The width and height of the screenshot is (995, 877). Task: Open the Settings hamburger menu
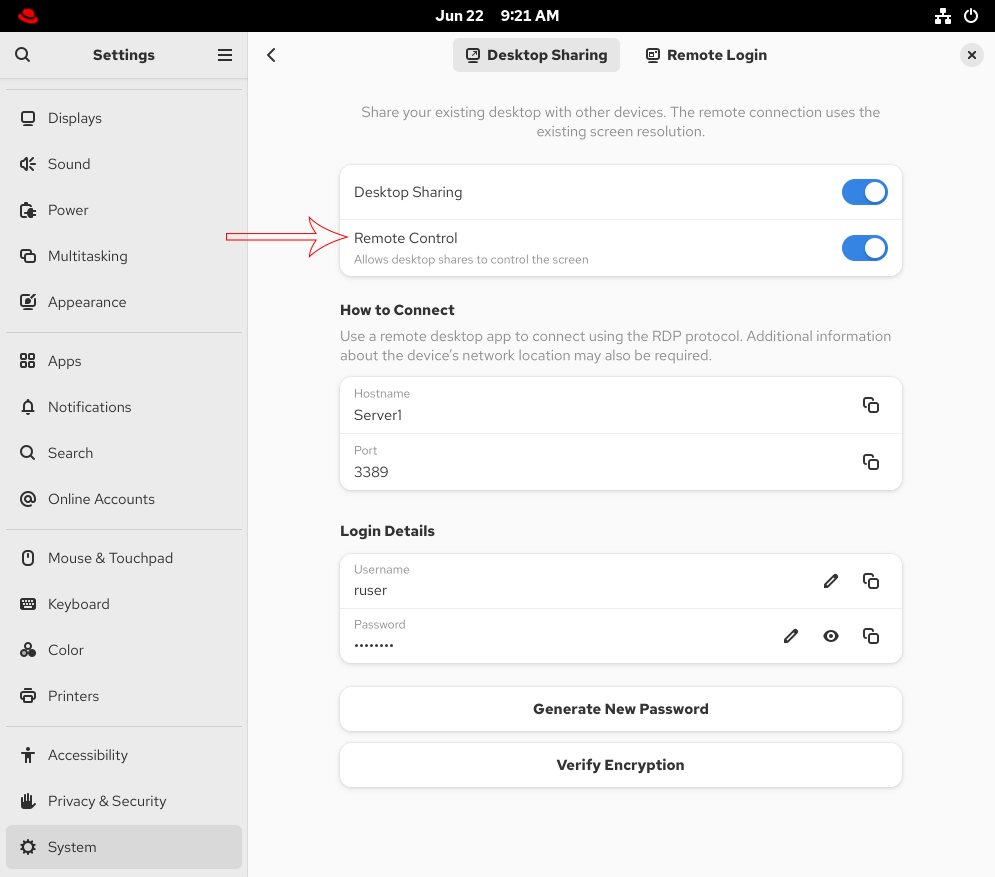tap(225, 55)
